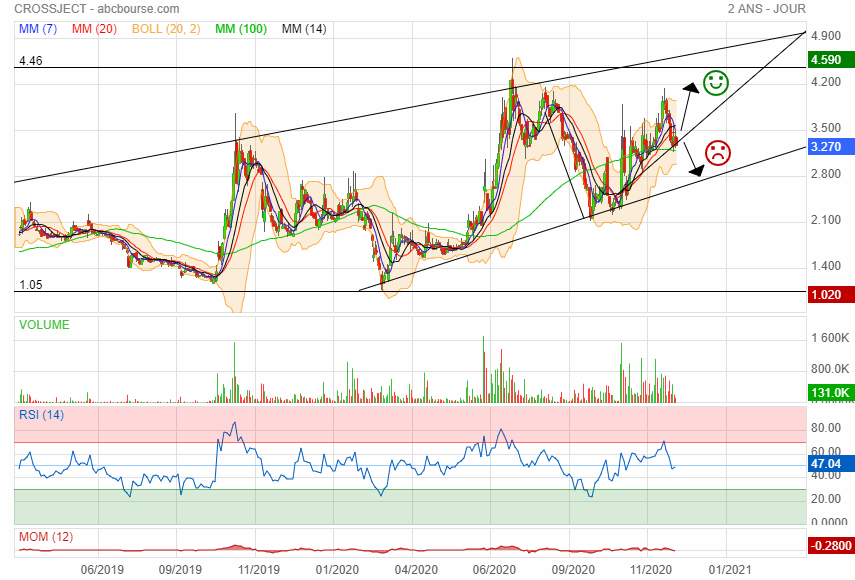Viewport: 855px width, 580px height.
Task: Click the 1 600K volume axis label
Action: [830, 338]
